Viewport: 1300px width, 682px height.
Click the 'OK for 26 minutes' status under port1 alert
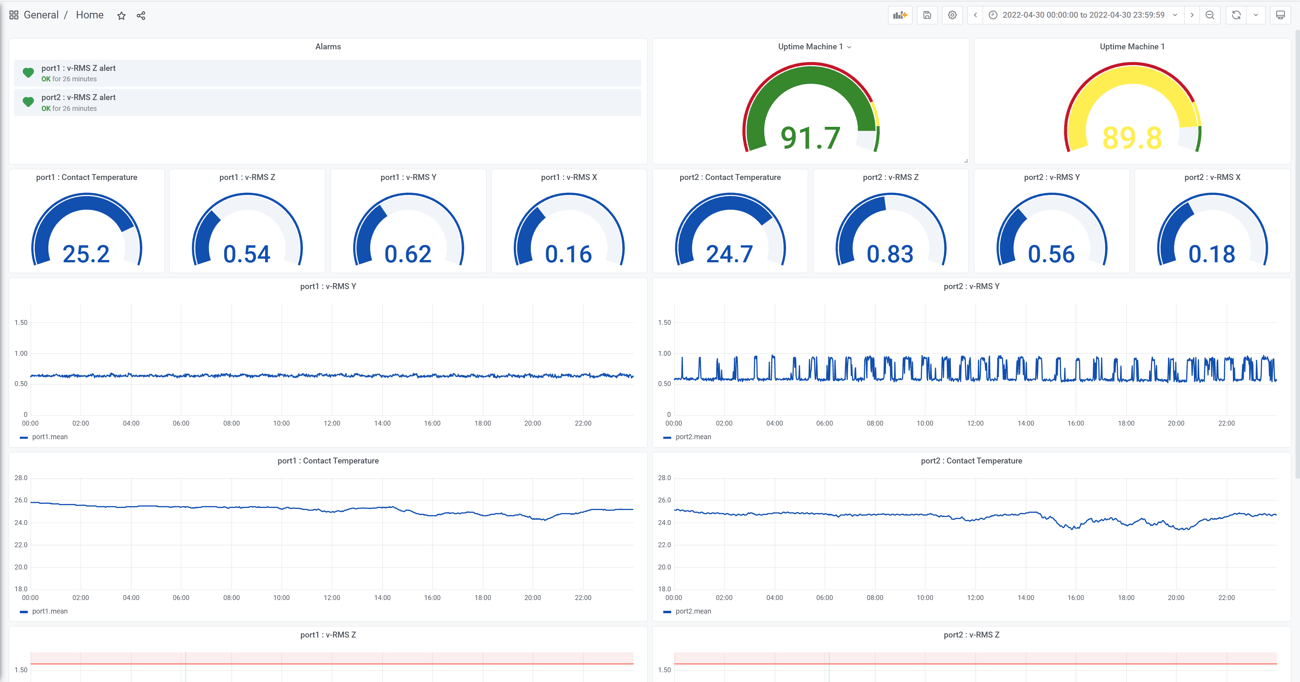point(69,79)
